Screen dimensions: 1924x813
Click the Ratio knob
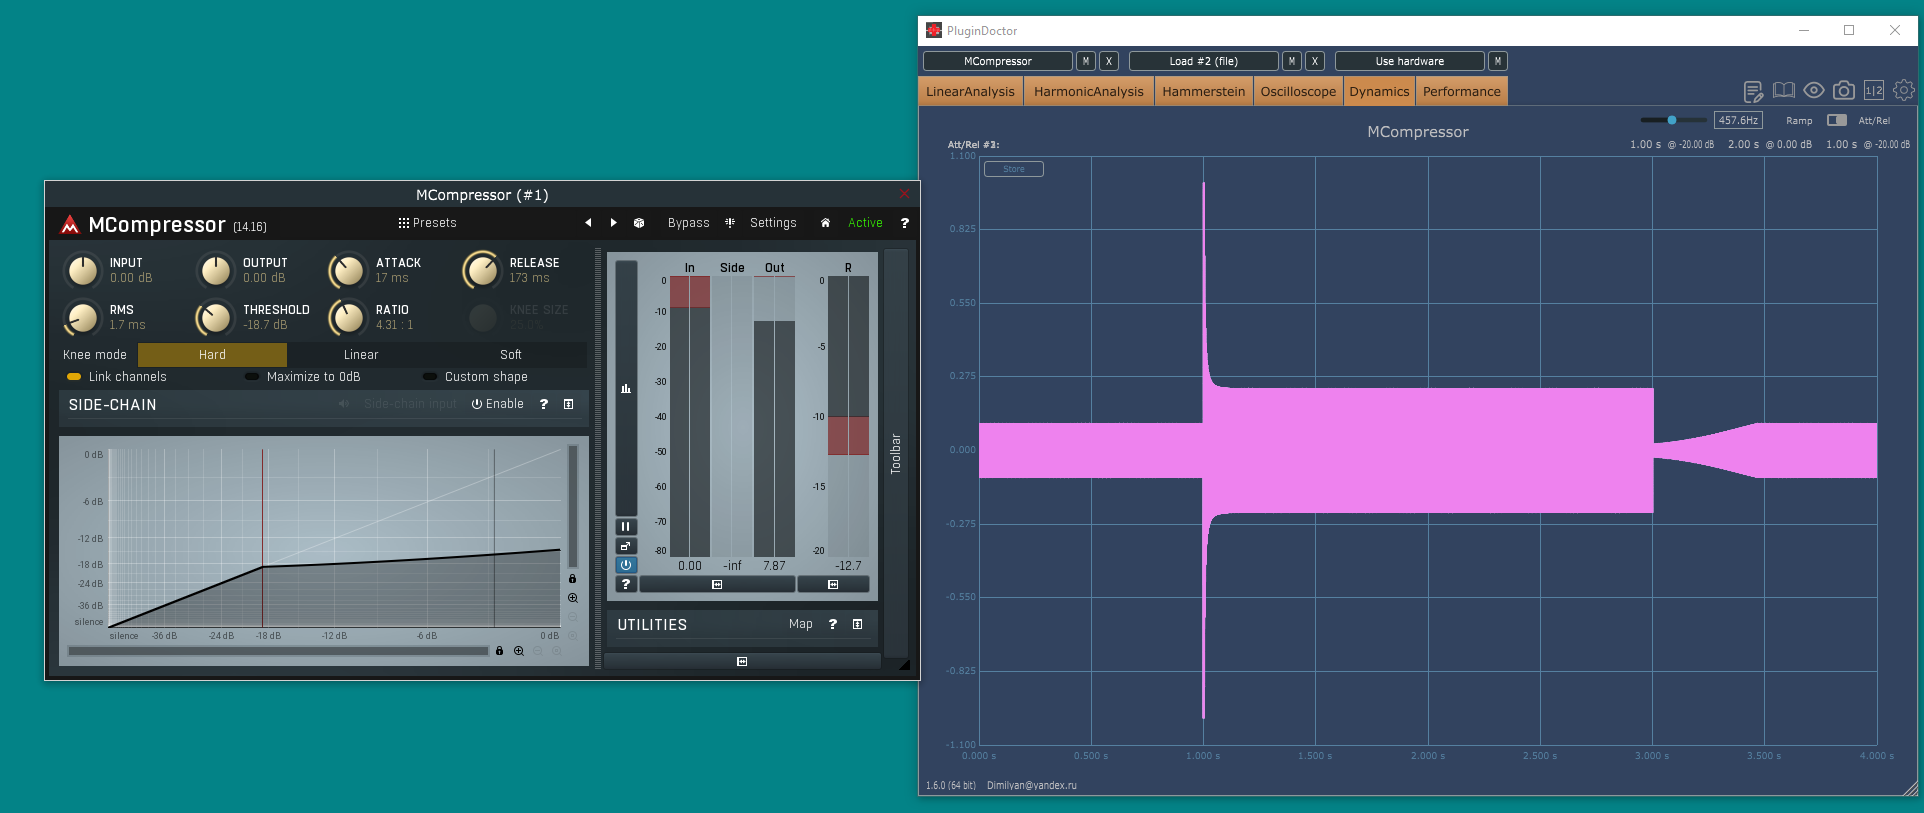pyautogui.click(x=347, y=318)
